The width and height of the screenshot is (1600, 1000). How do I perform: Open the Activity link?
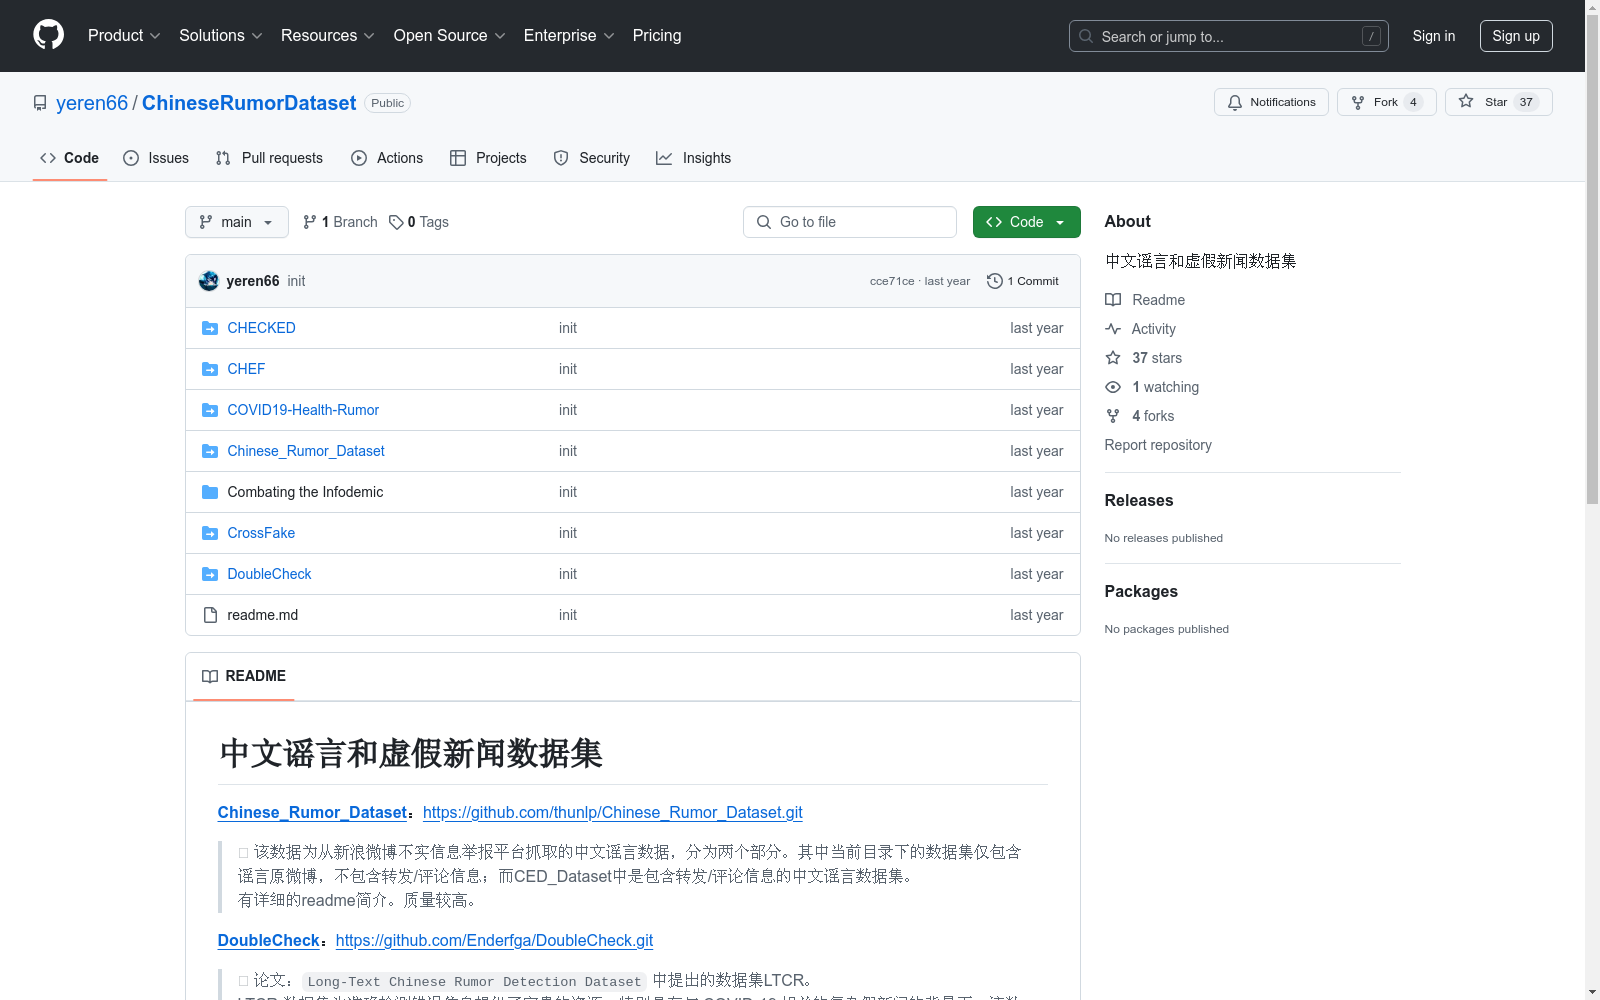(1153, 329)
